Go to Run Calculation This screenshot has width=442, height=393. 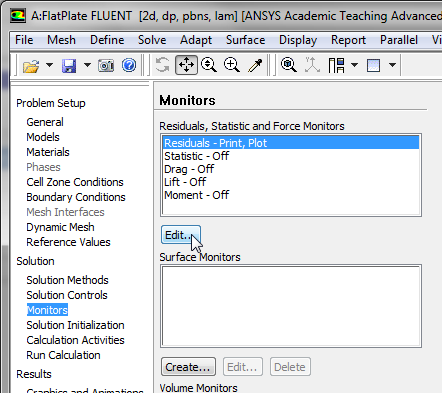(x=63, y=355)
